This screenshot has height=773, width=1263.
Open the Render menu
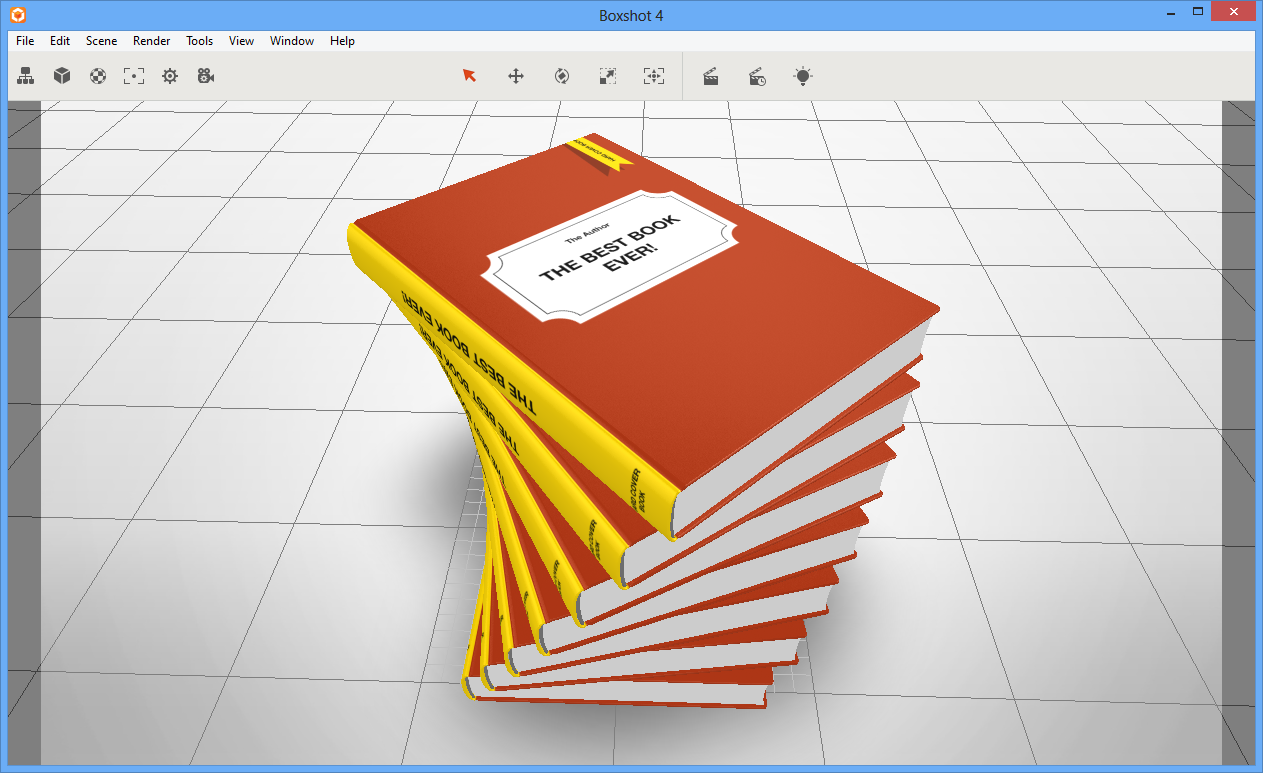(x=152, y=41)
